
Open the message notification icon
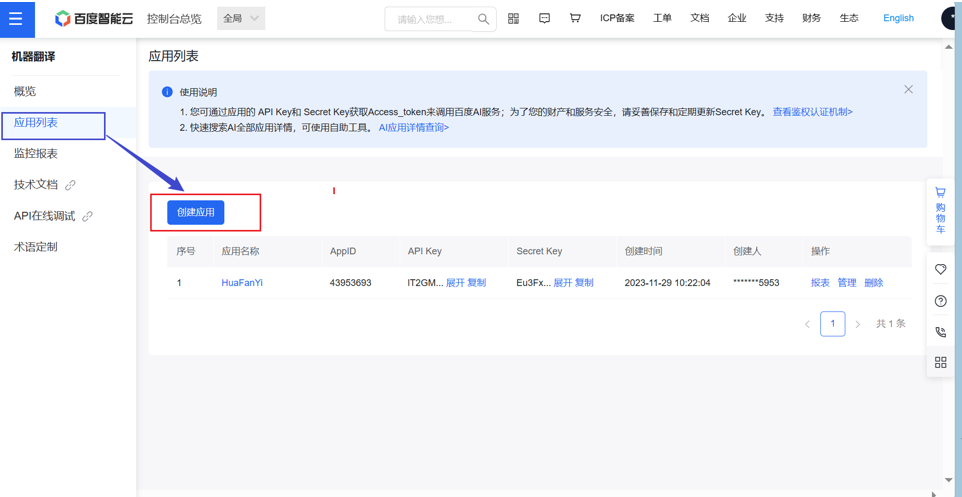pos(544,18)
